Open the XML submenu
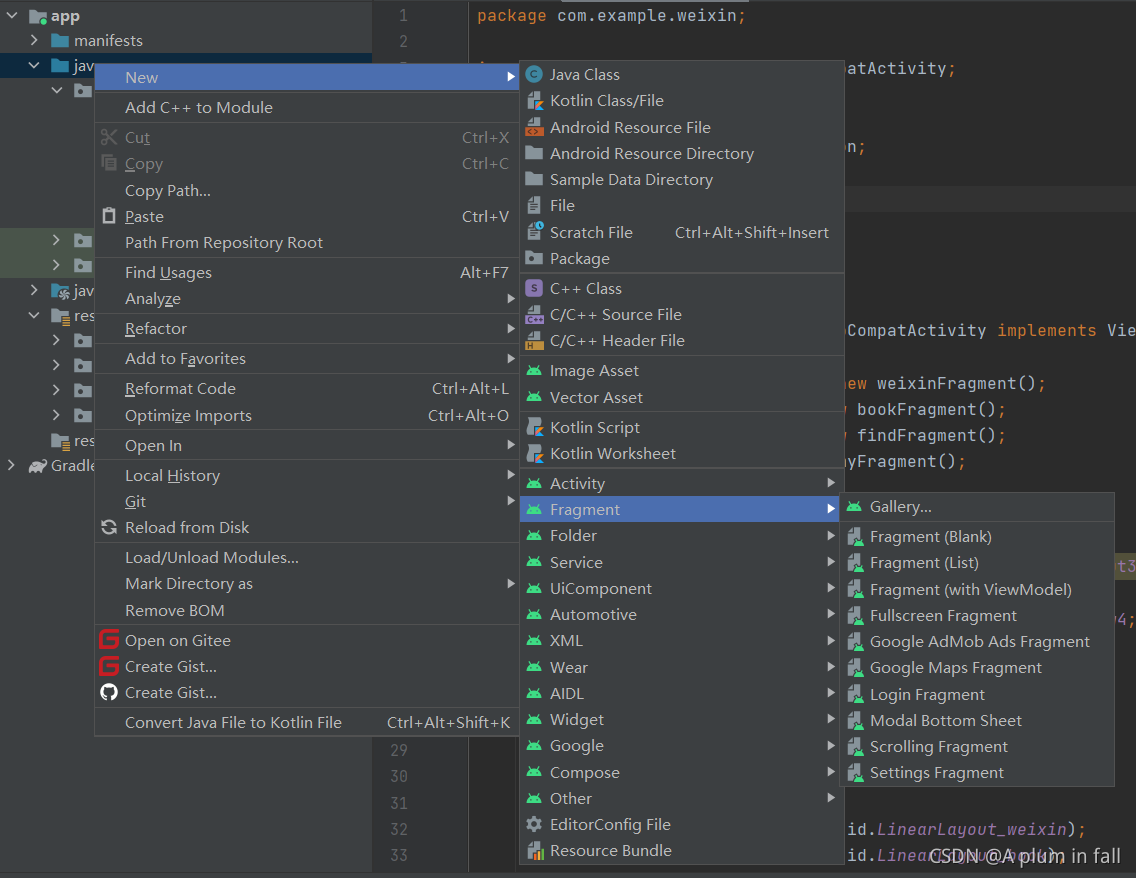Screen dimensions: 1136x878 click(x=680, y=640)
